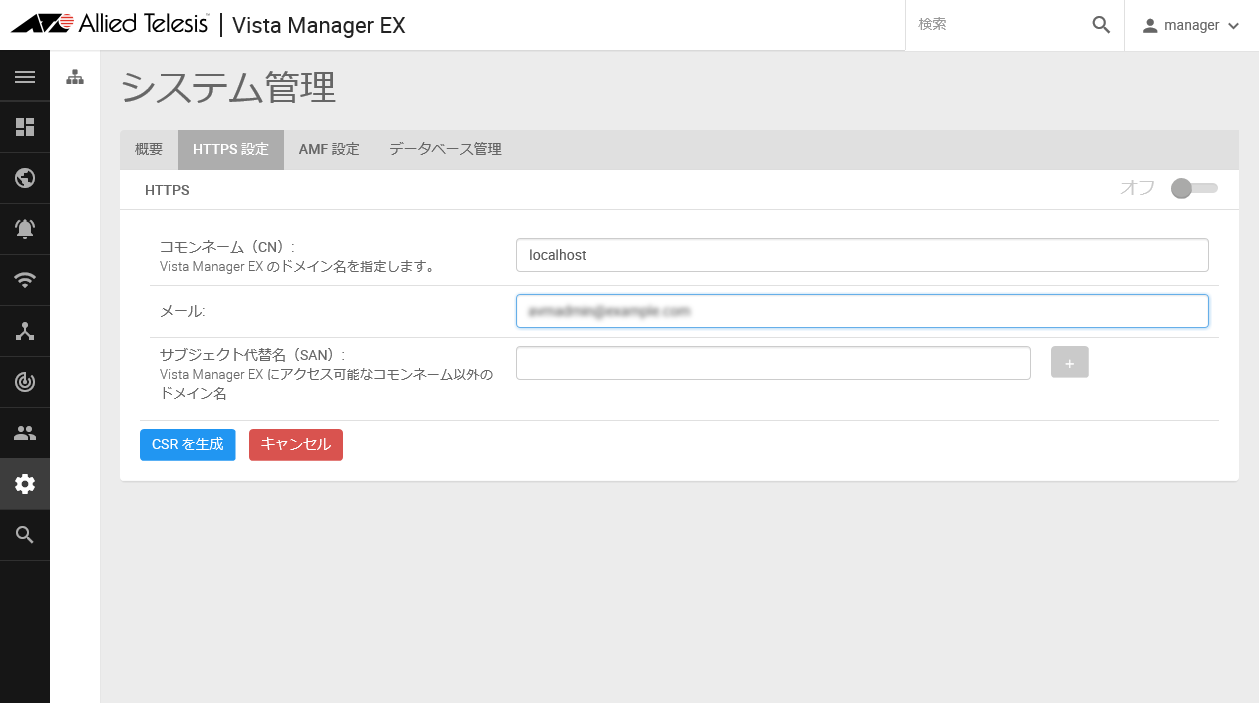Switch to the 概要 tab
Image resolution: width=1259 pixels, height=703 pixels.
(149, 150)
